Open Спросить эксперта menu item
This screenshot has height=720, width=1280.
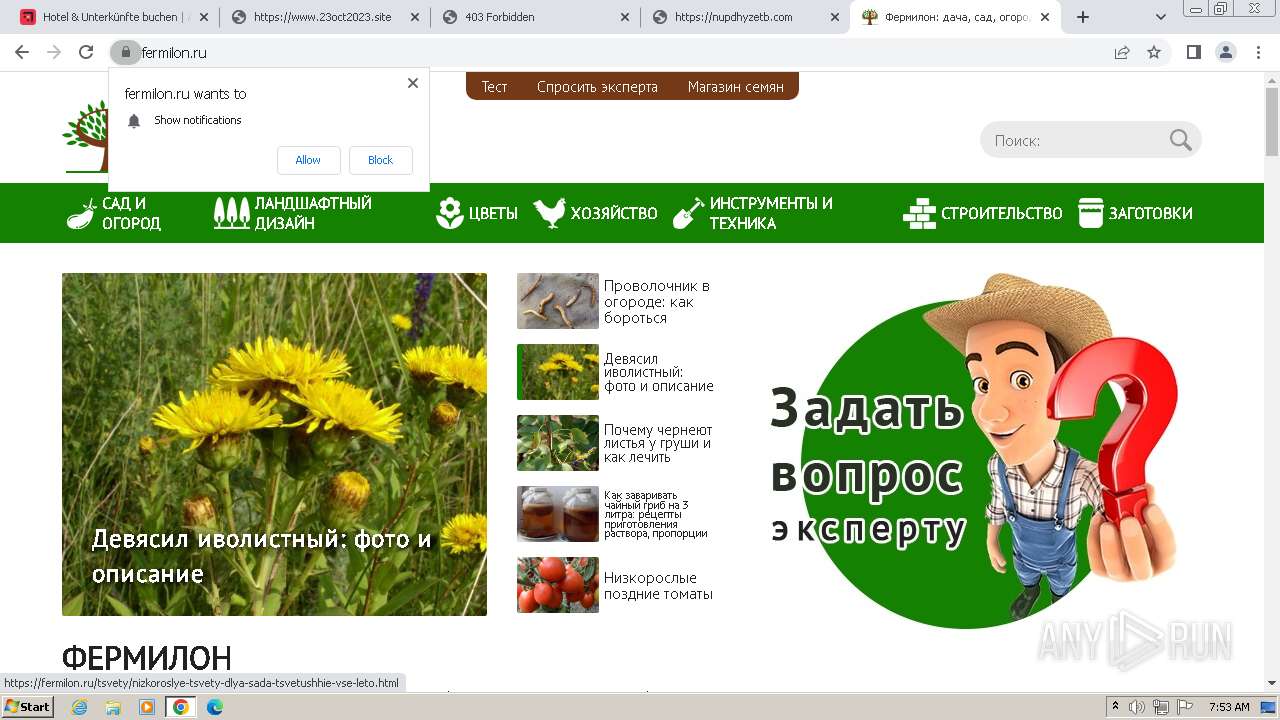pyautogui.click(x=597, y=87)
